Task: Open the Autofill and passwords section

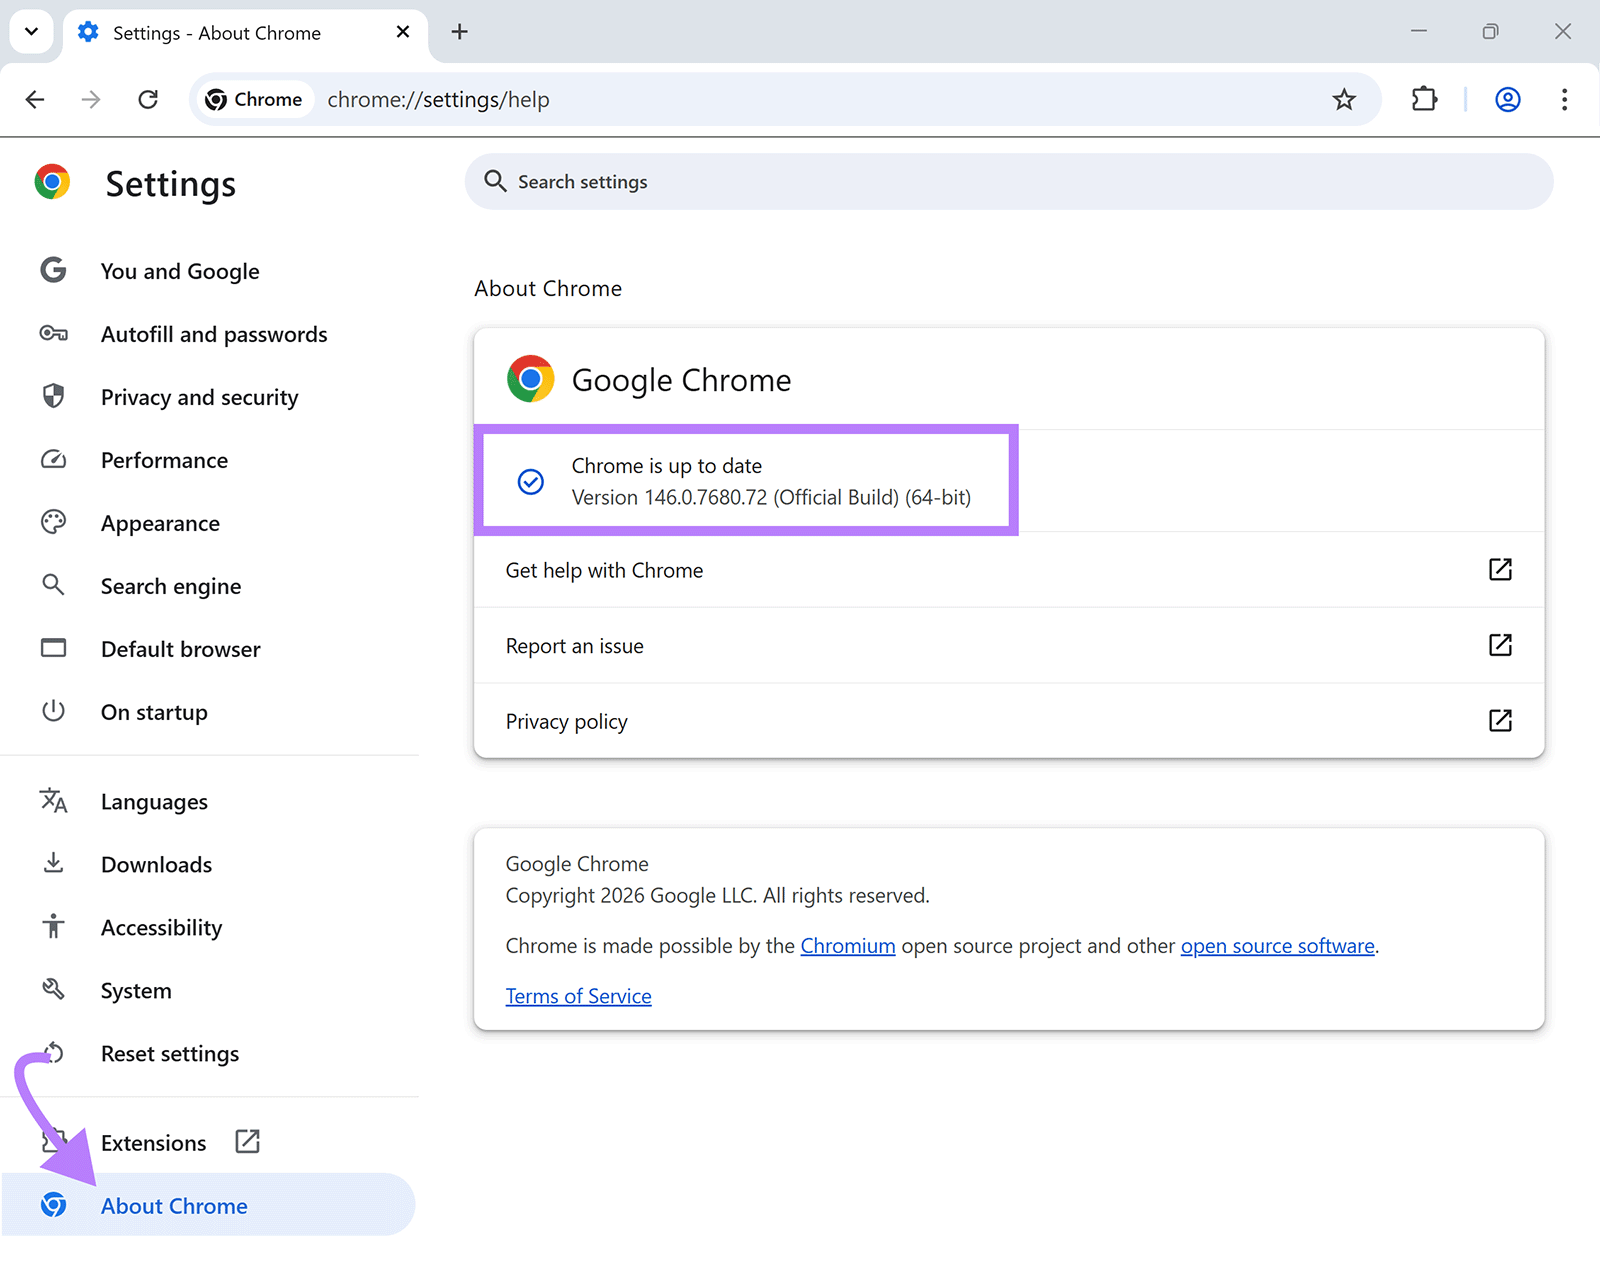Action: click(214, 334)
